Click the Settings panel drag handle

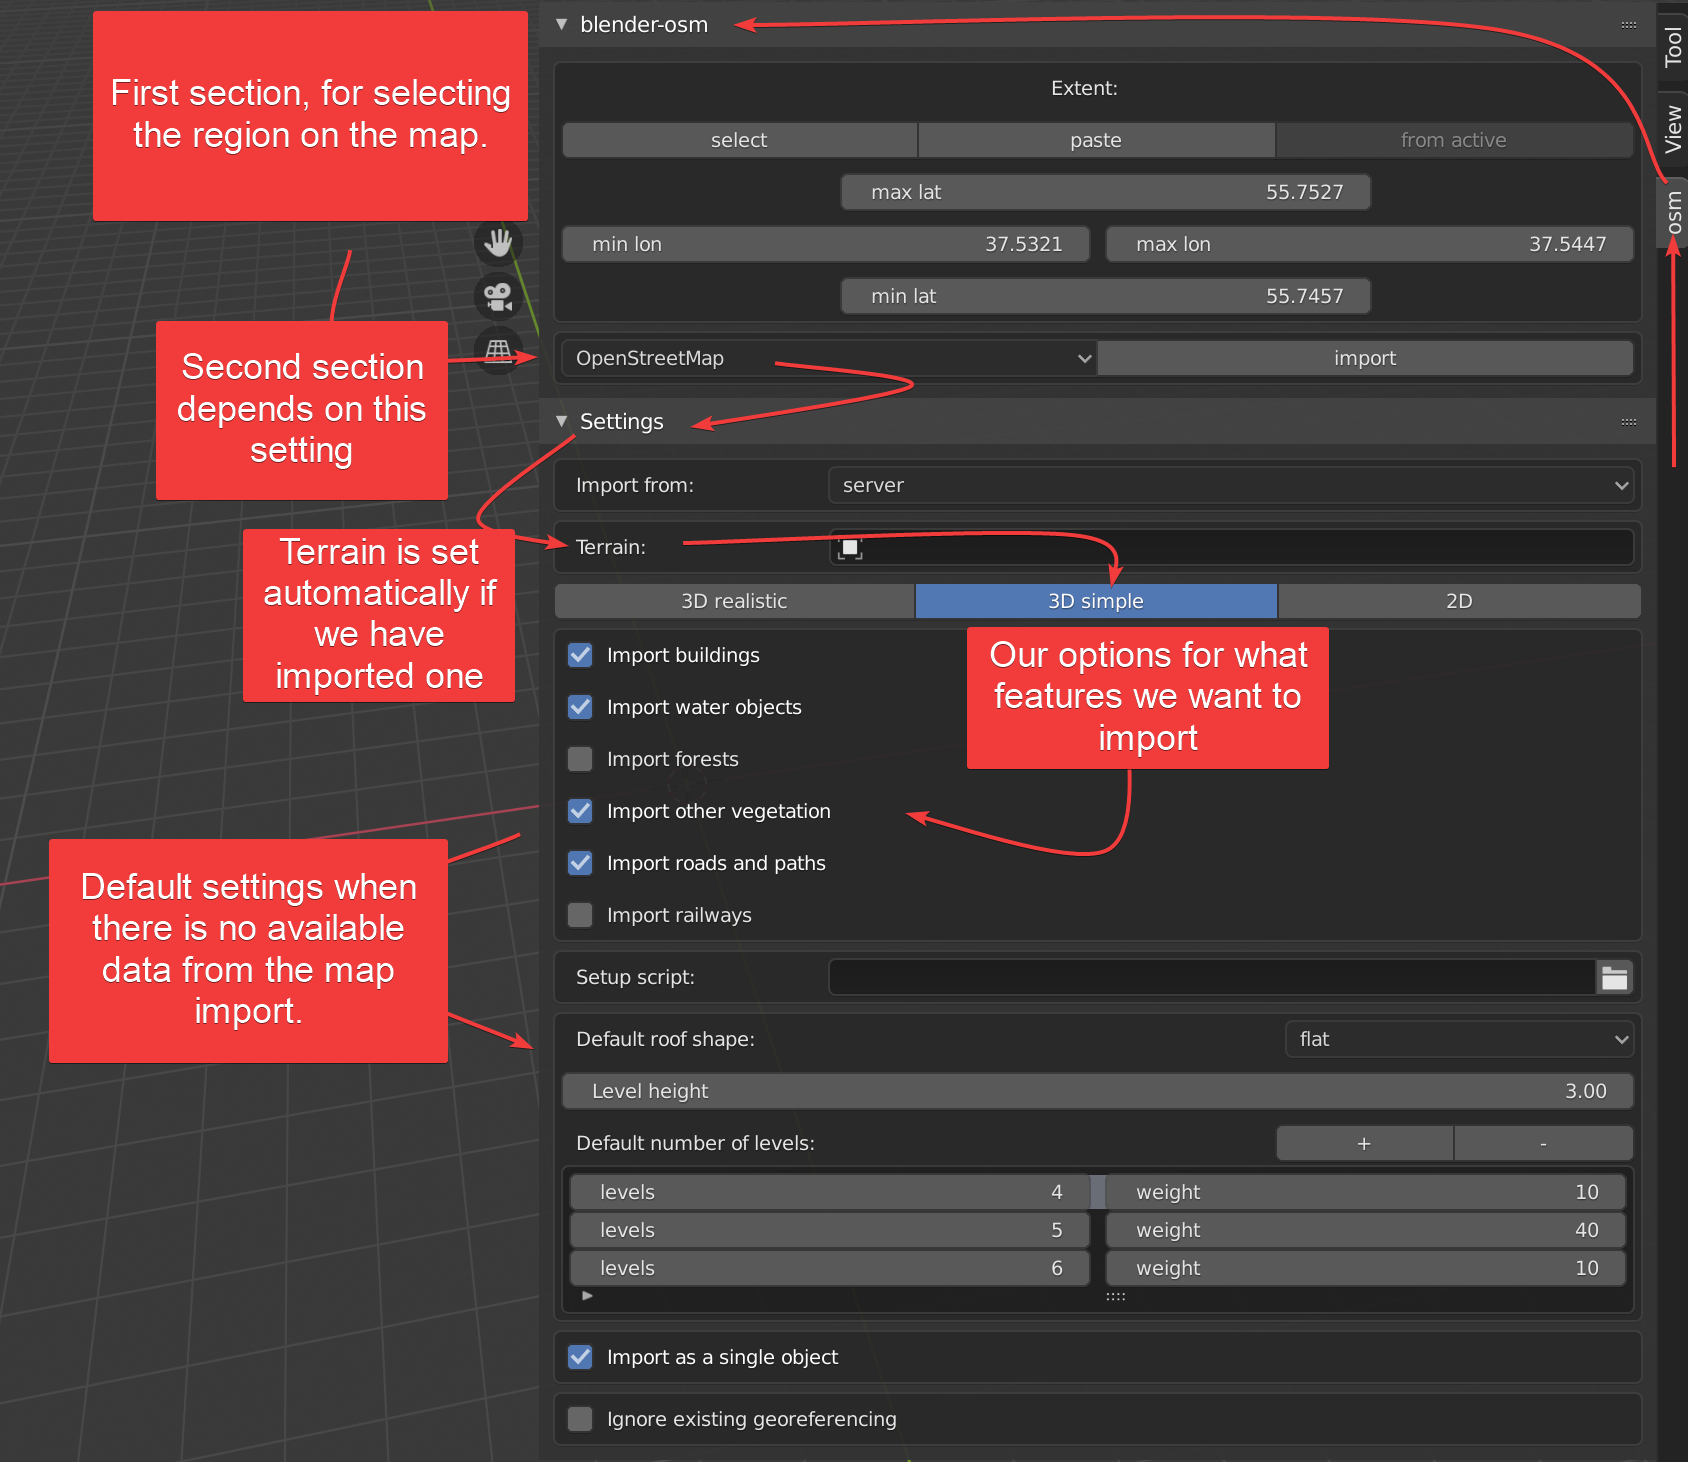tap(1628, 422)
